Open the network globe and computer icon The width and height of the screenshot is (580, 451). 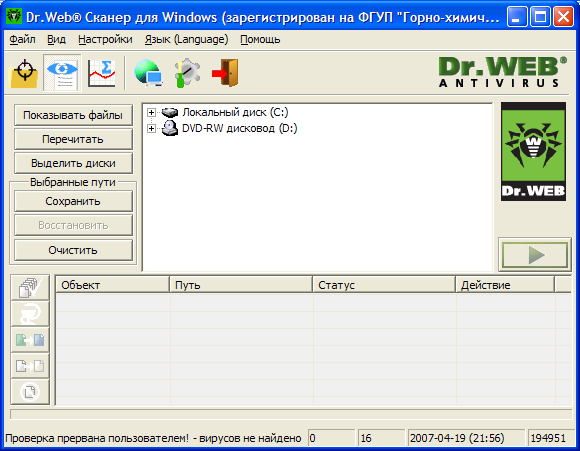pos(148,73)
